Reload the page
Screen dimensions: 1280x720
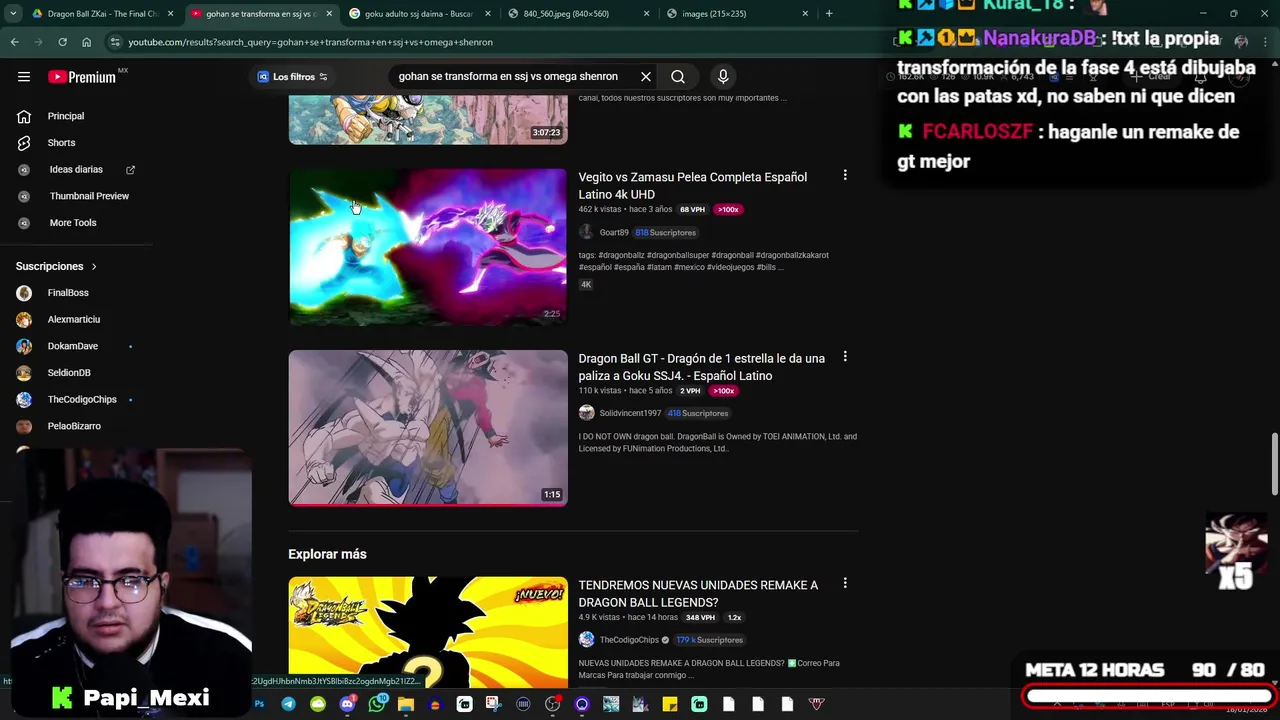coord(62,42)
